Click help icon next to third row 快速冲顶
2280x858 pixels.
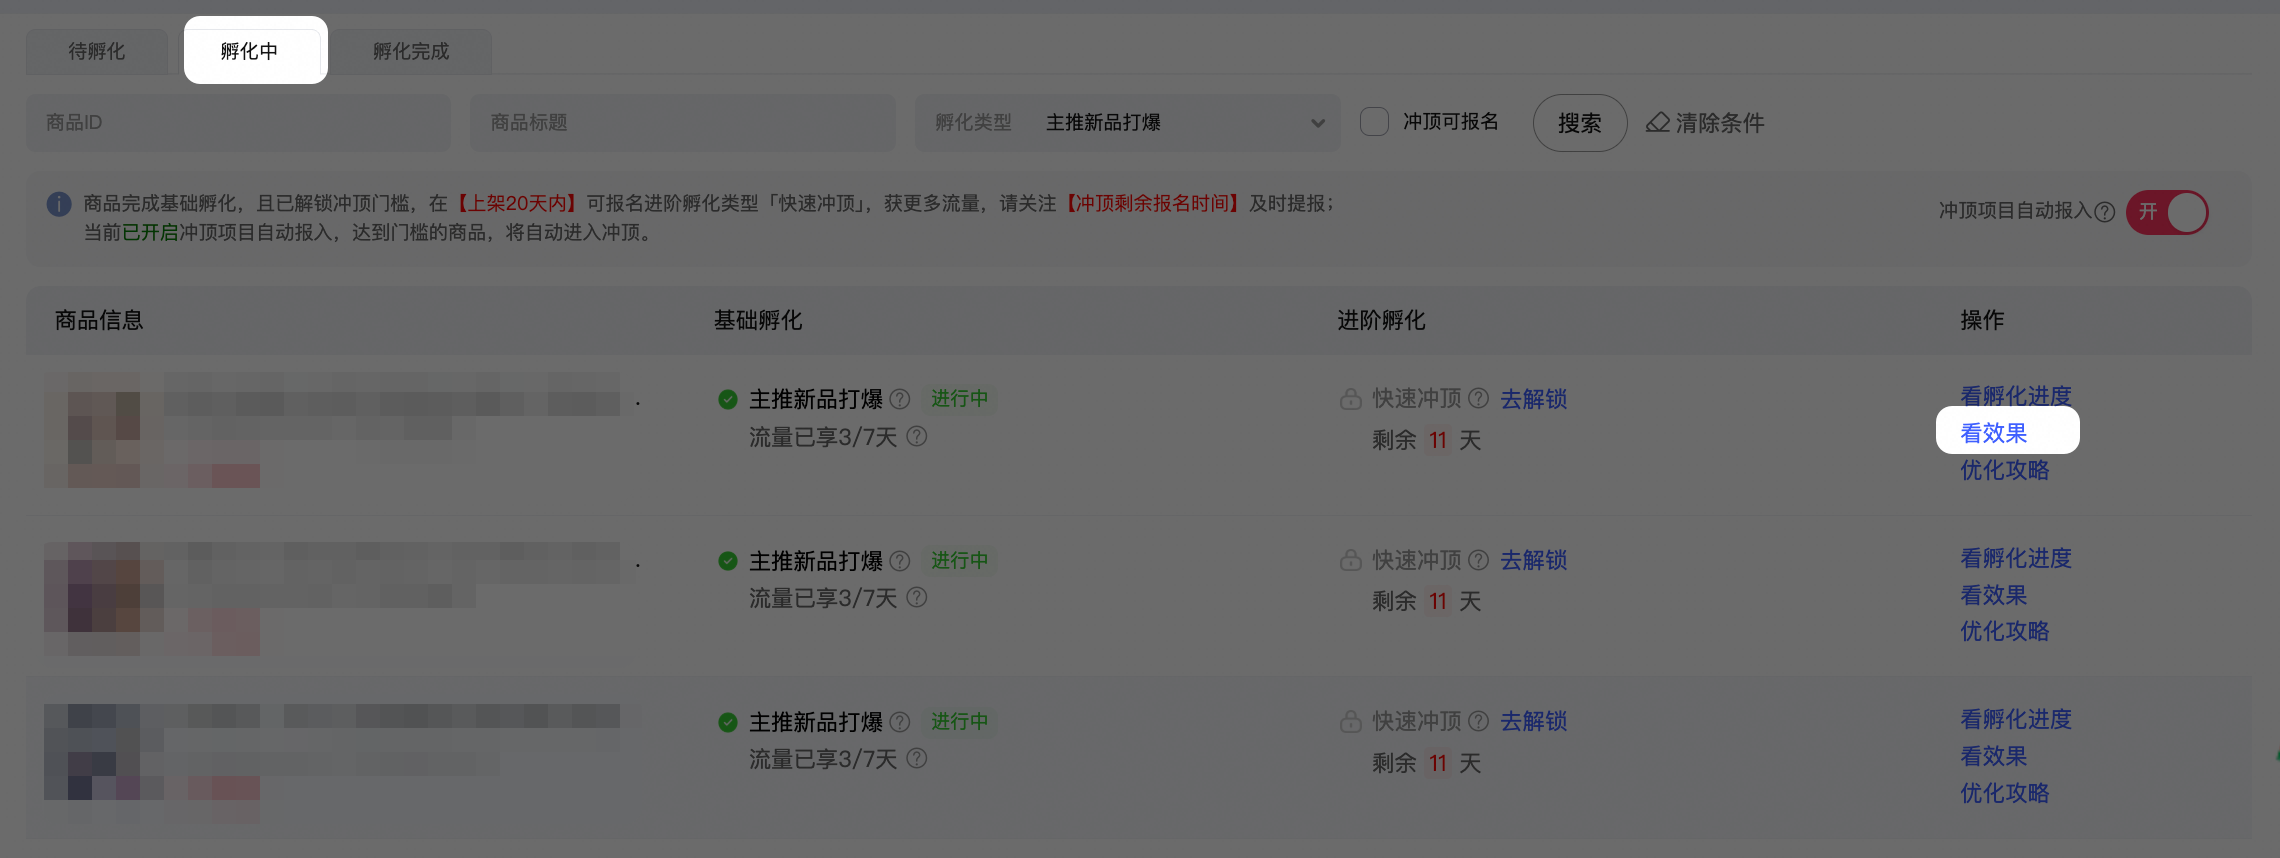point(1479,721)
